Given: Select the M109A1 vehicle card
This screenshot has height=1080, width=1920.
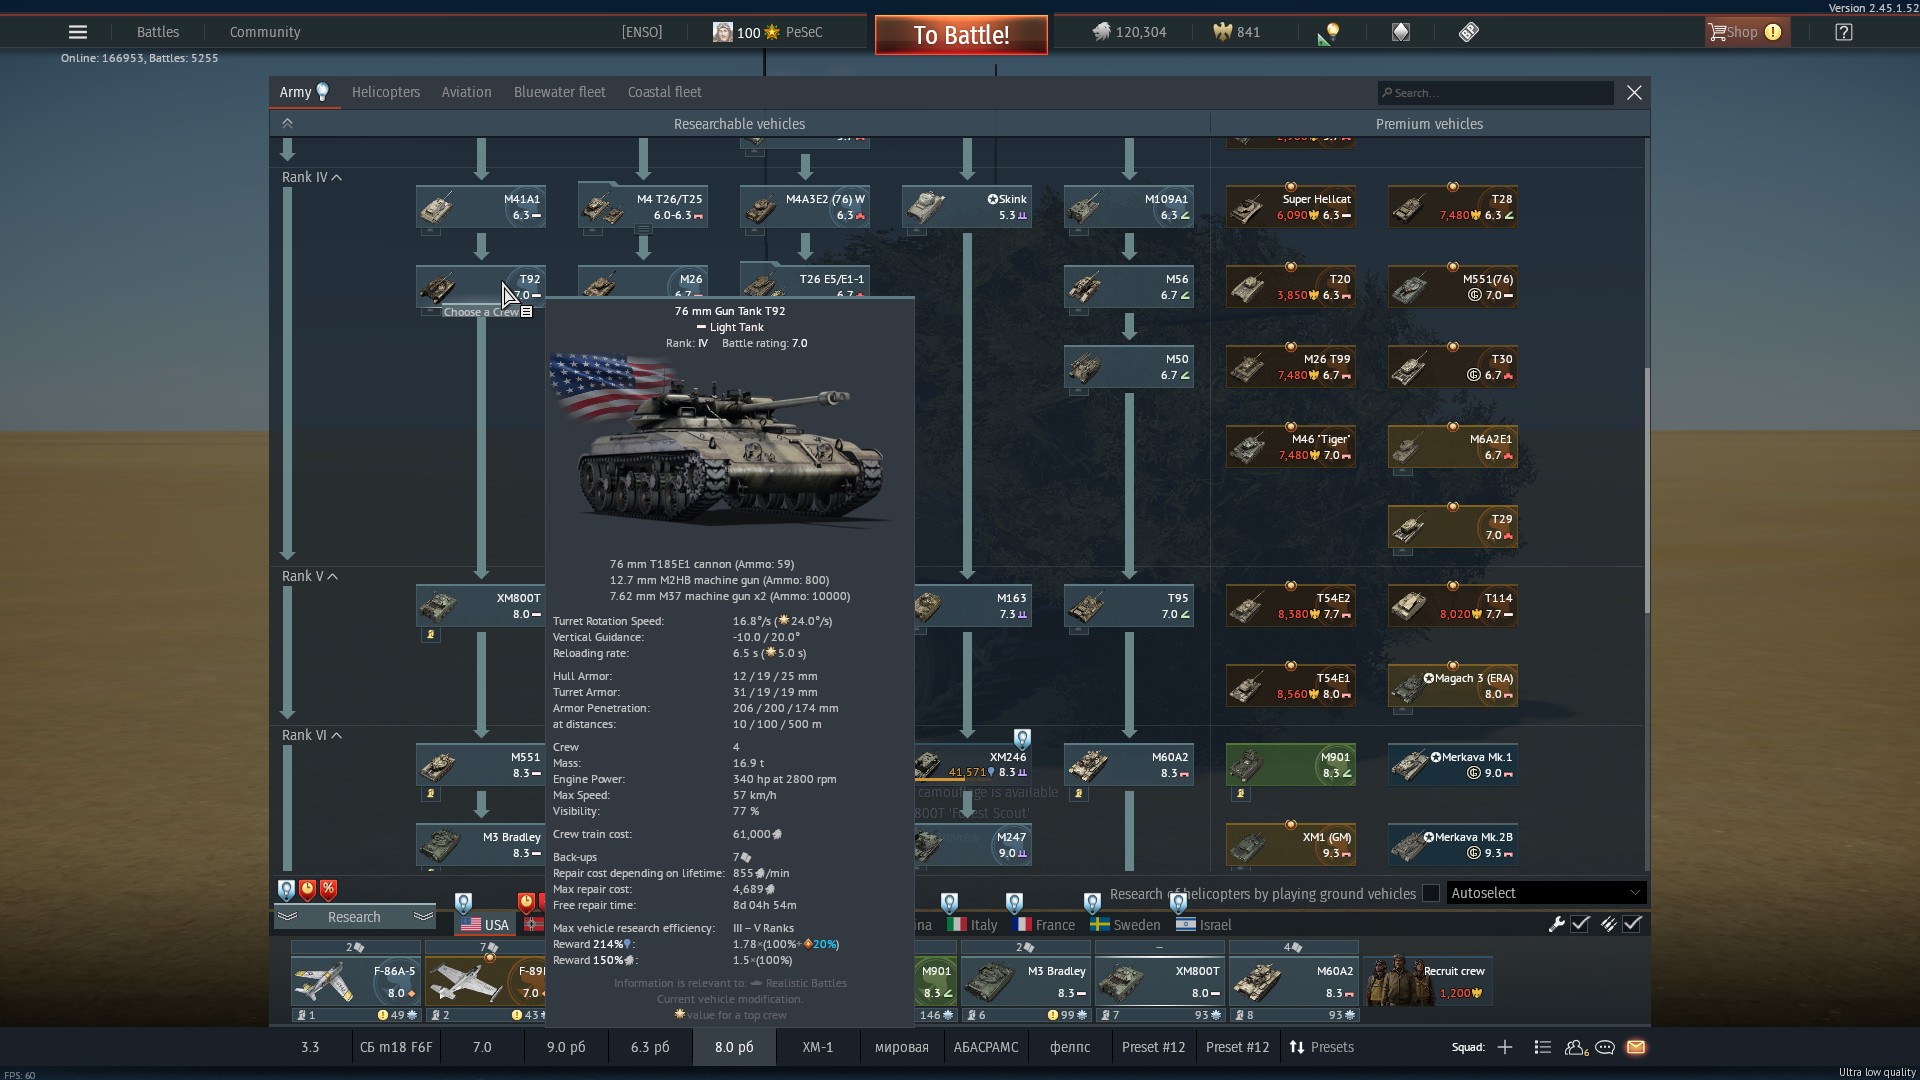Looking at the screenshot, I should pos(1129,207).
